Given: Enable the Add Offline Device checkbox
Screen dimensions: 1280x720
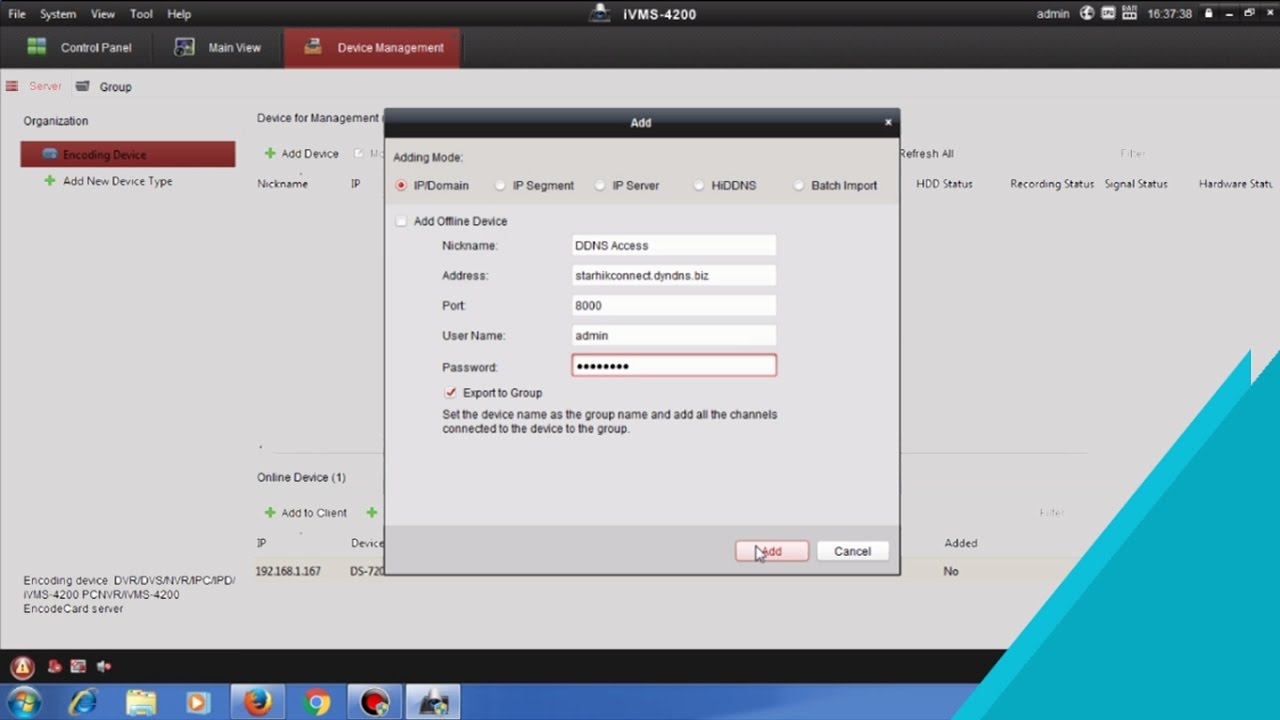Looking at the screenshot, I should [x=402, y=221].
